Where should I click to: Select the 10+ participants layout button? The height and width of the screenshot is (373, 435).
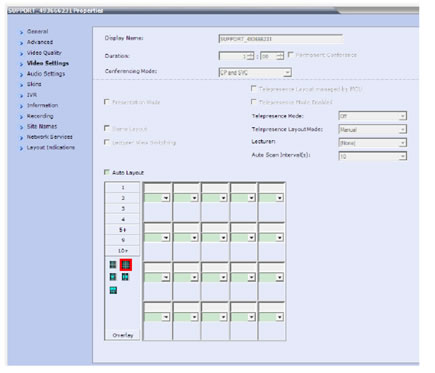point(123,250)
